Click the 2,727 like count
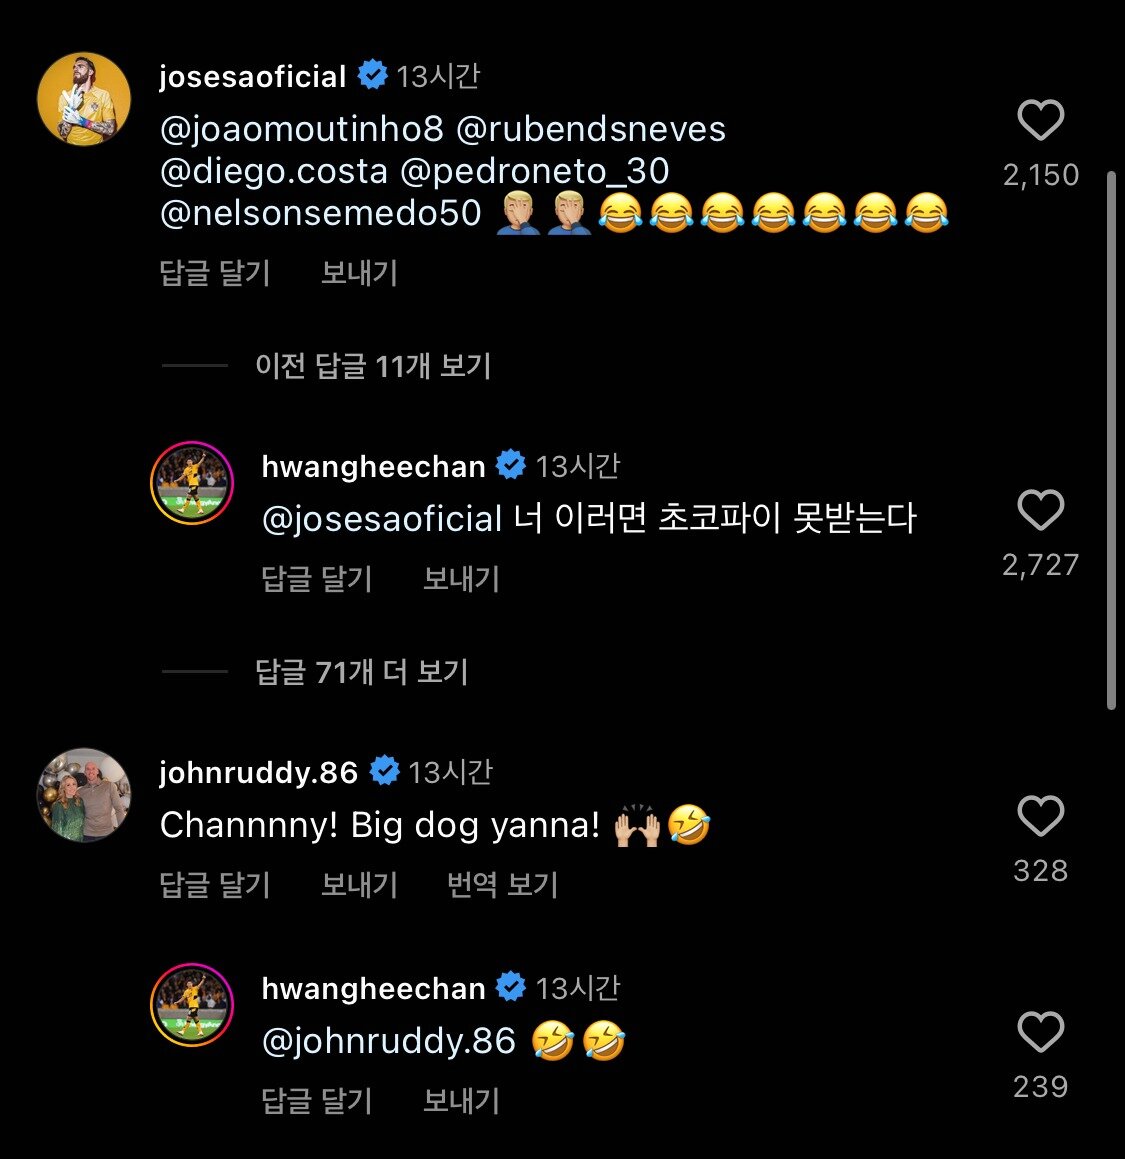The height and width of the screenshot is (1159, 1125). [x=1040, y=563]
